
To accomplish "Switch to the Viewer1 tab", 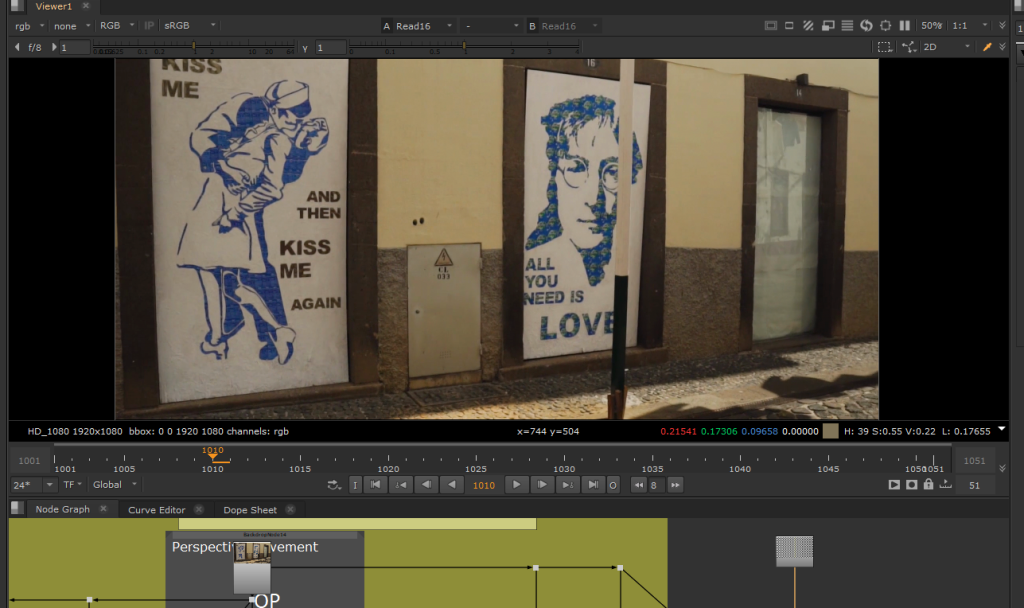I will [54, 7].
